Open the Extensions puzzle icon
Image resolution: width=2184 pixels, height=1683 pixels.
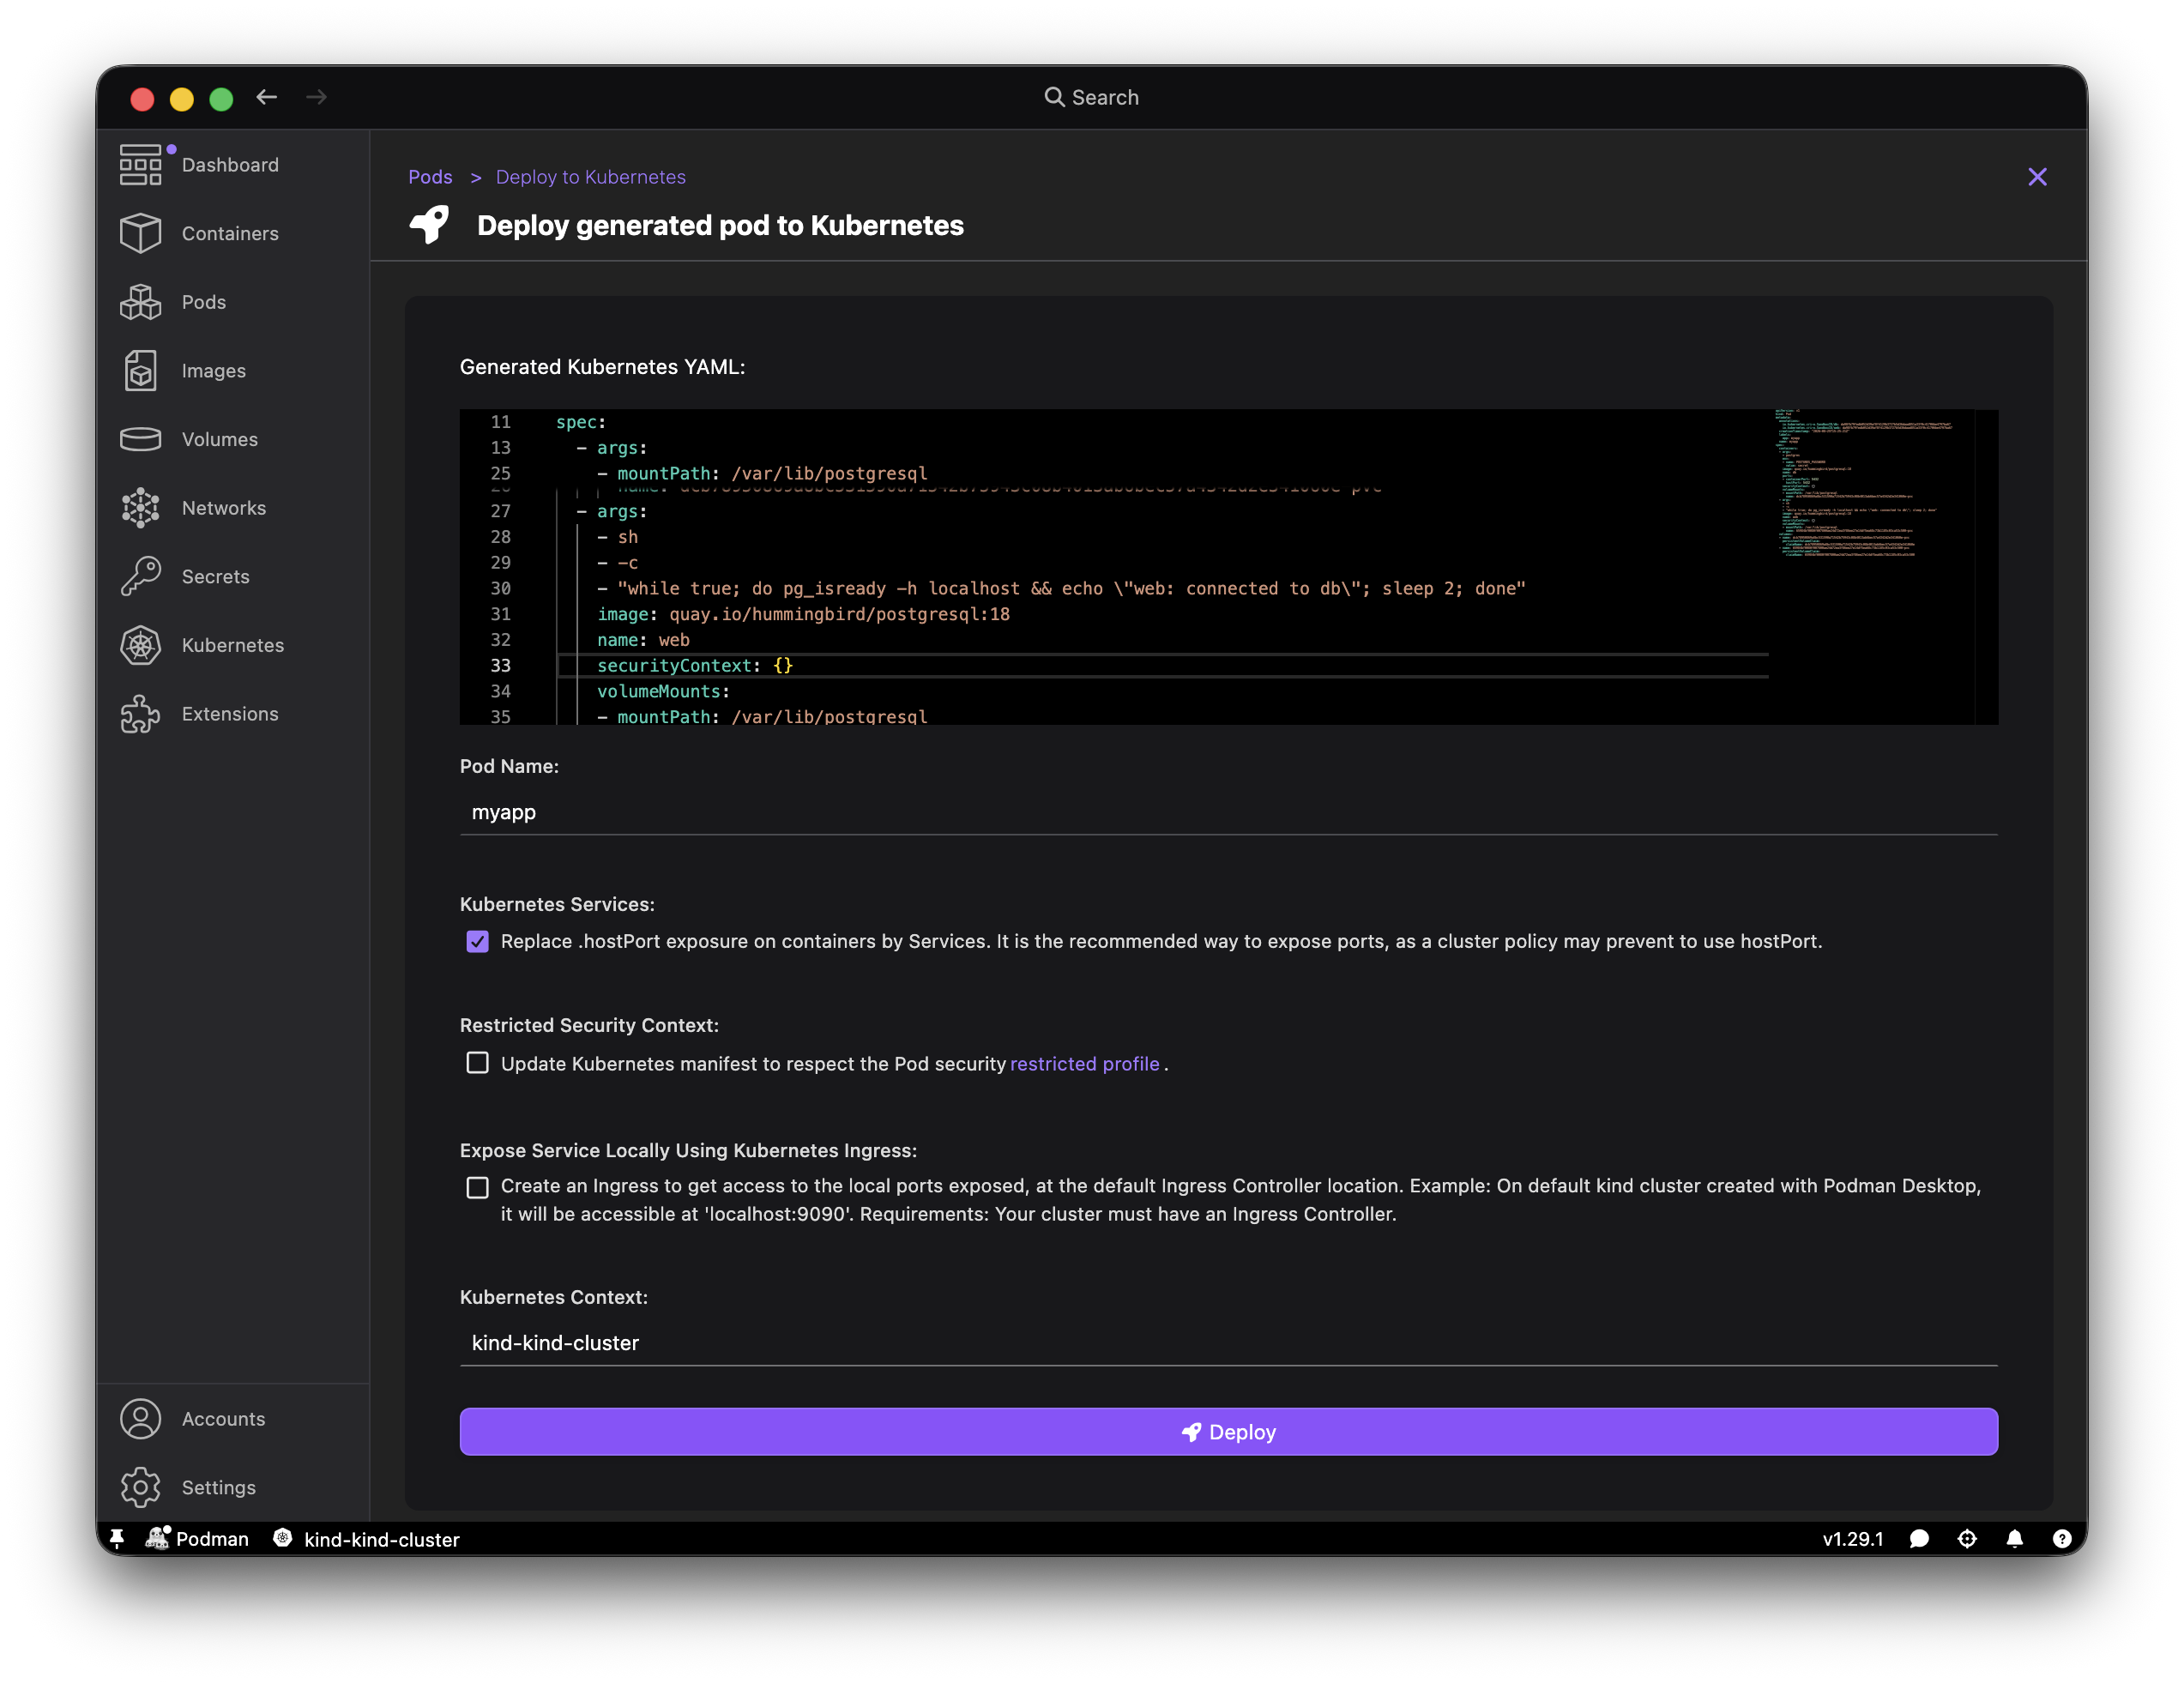click(x=140, y=714)
